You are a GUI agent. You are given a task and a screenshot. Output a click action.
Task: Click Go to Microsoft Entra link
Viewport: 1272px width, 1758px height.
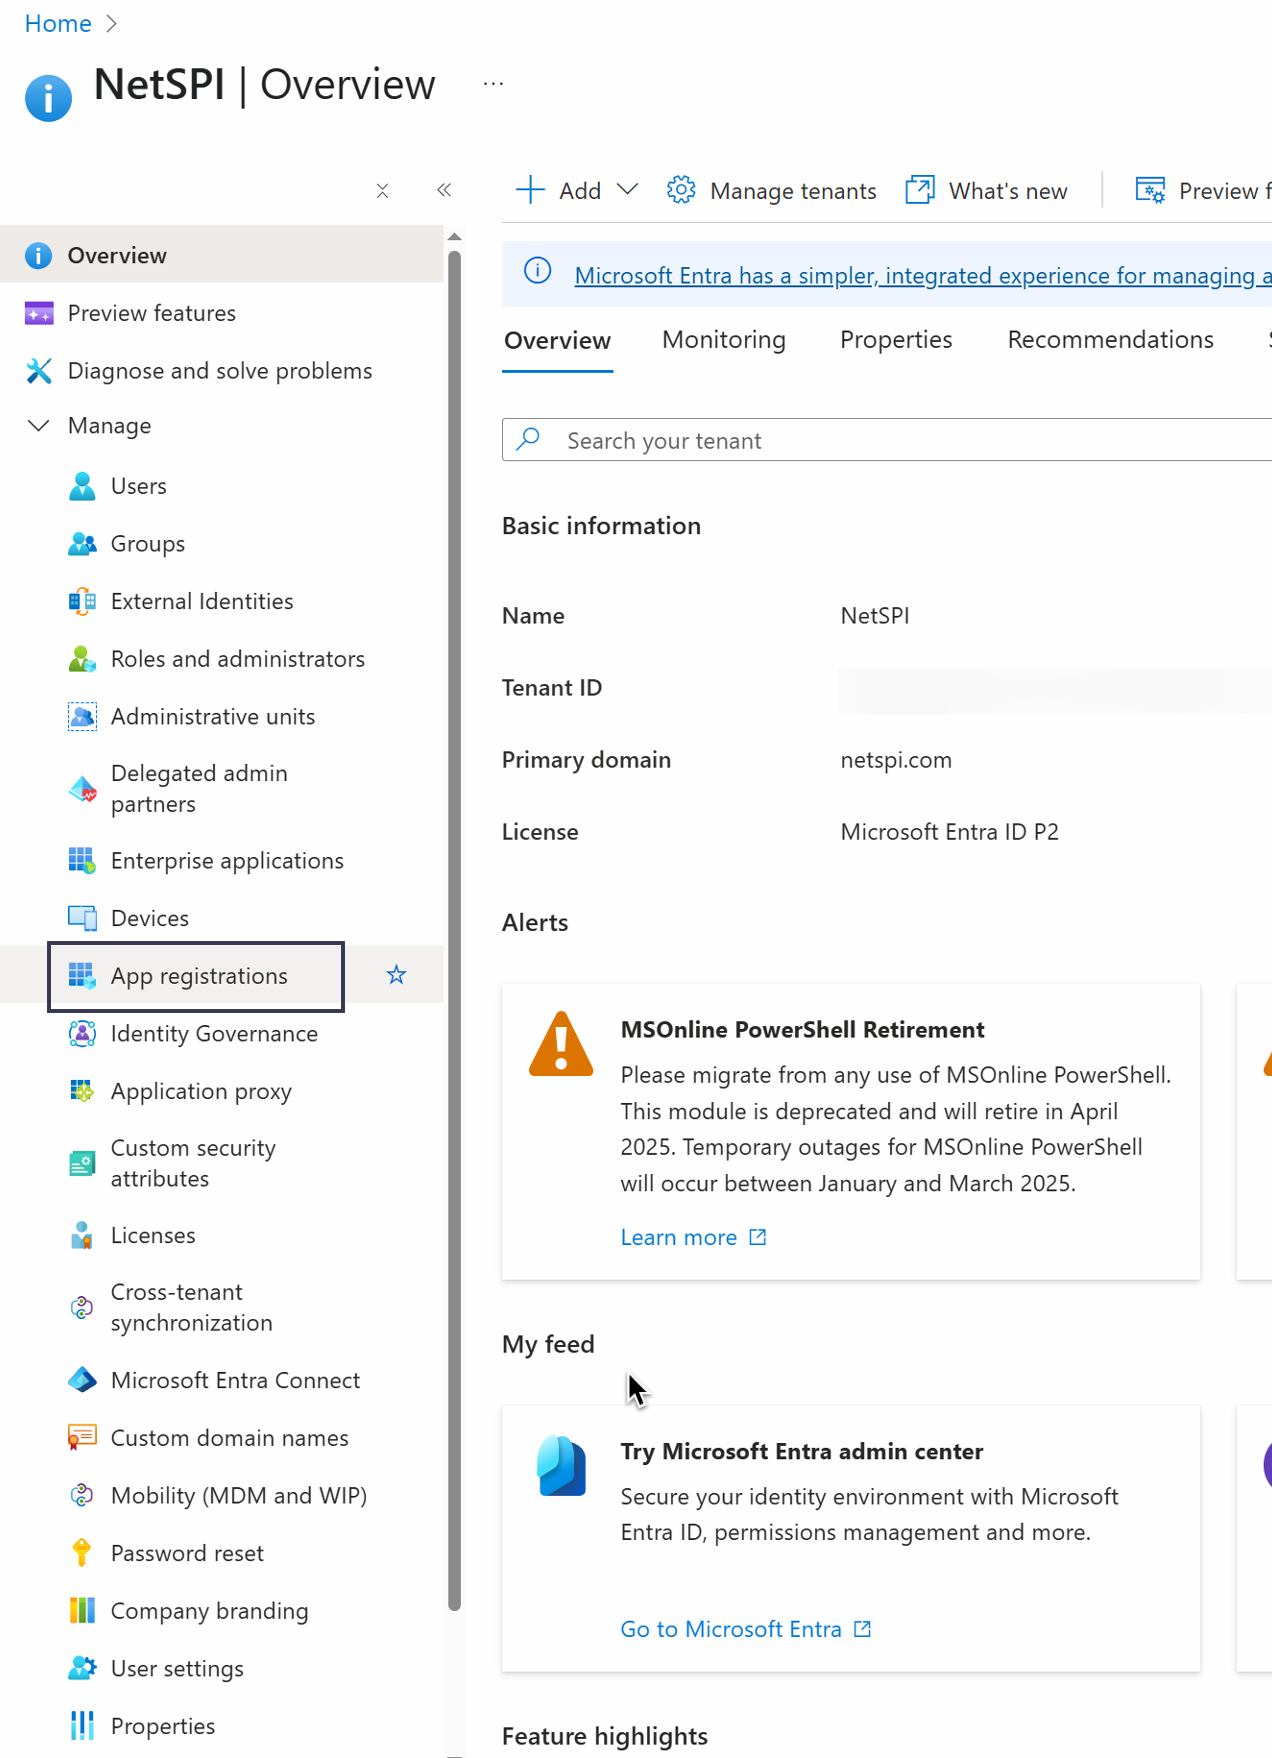(746, 1630)
